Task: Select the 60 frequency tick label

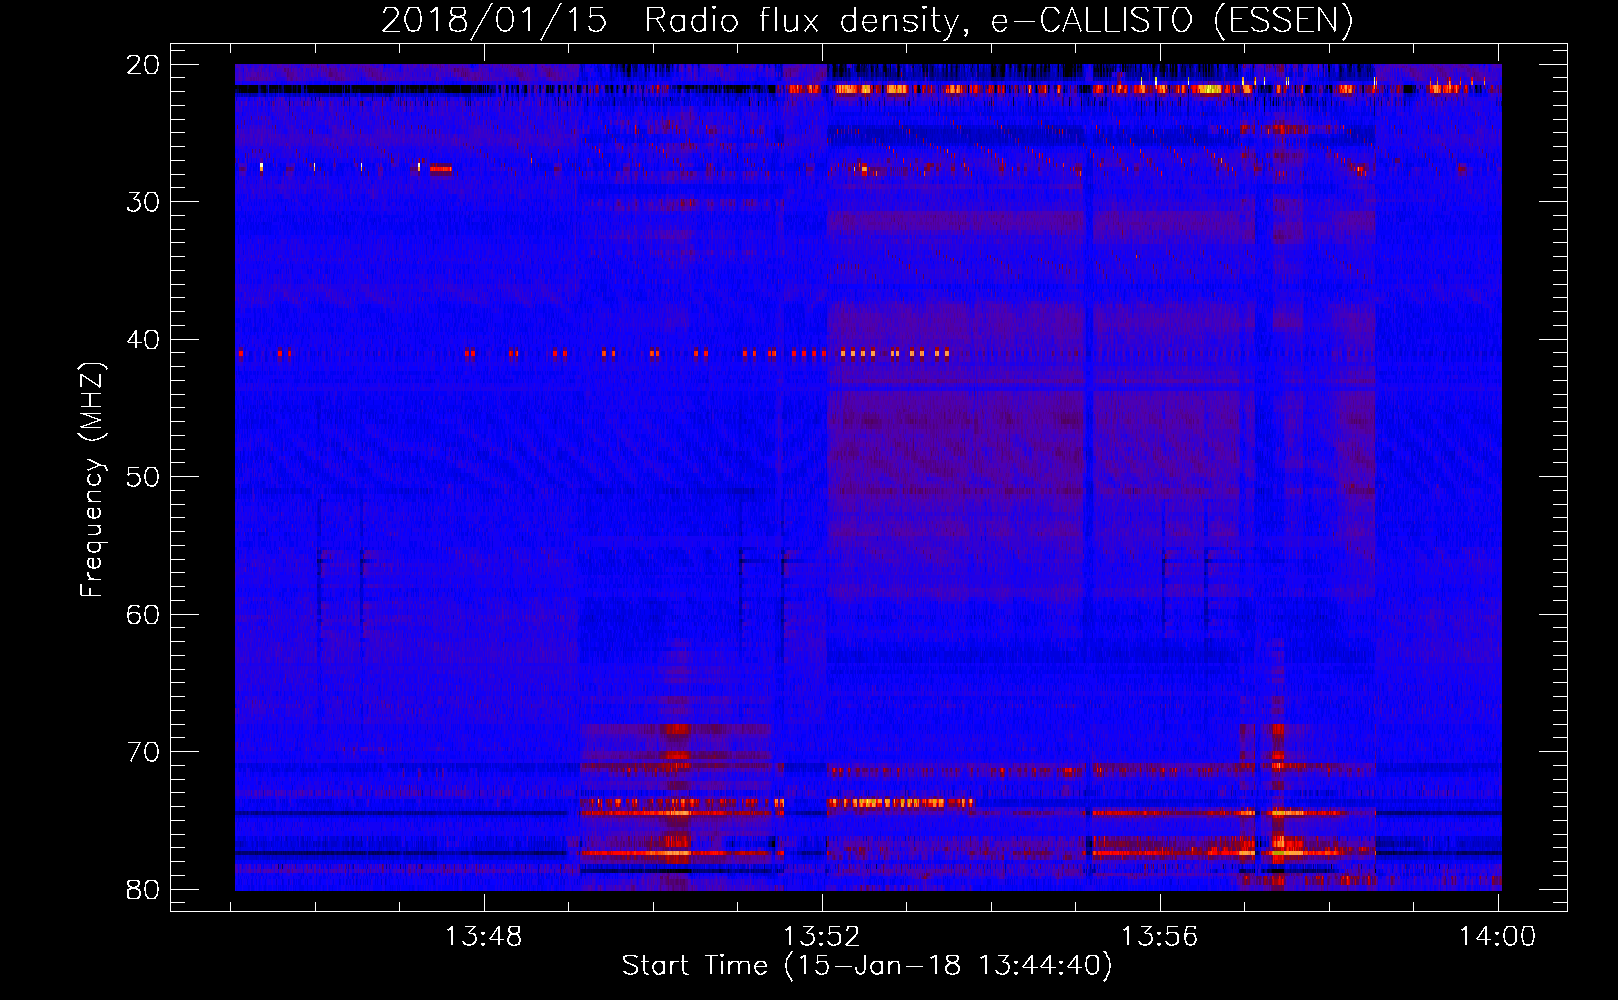Action: pyautogui.click(x=143, y=615)
